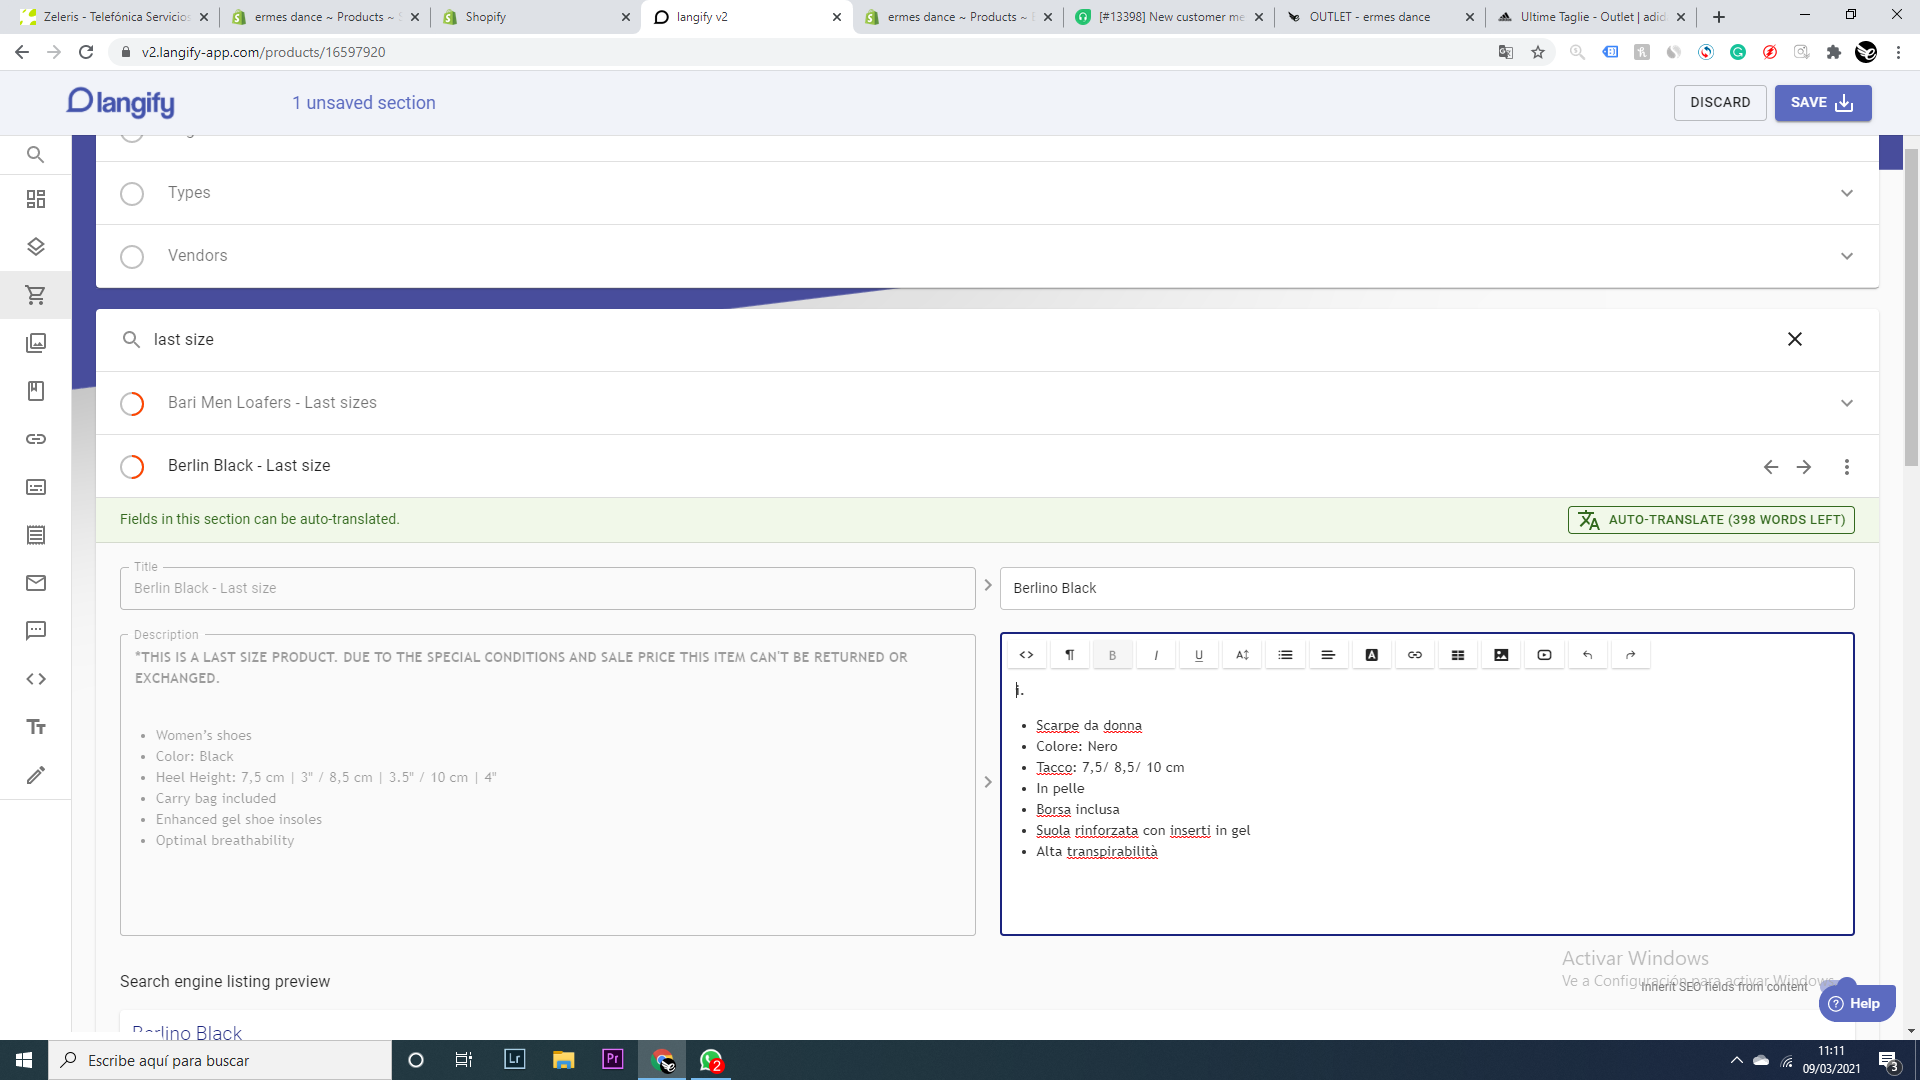The height and width of the screenshot is (1080, 1920).
Task: Click Auto-Translate 398 words left button
Action: (1711, 520)
